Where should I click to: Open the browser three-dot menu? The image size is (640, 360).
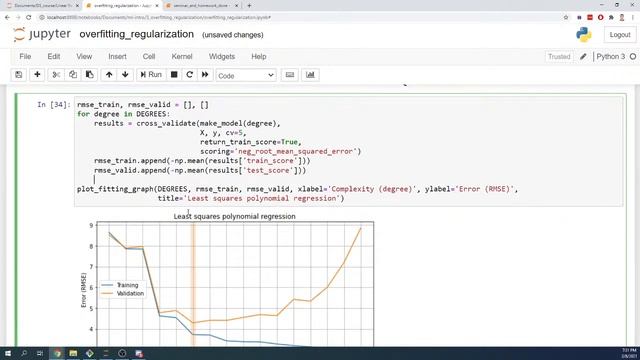[x=633, y=18]
